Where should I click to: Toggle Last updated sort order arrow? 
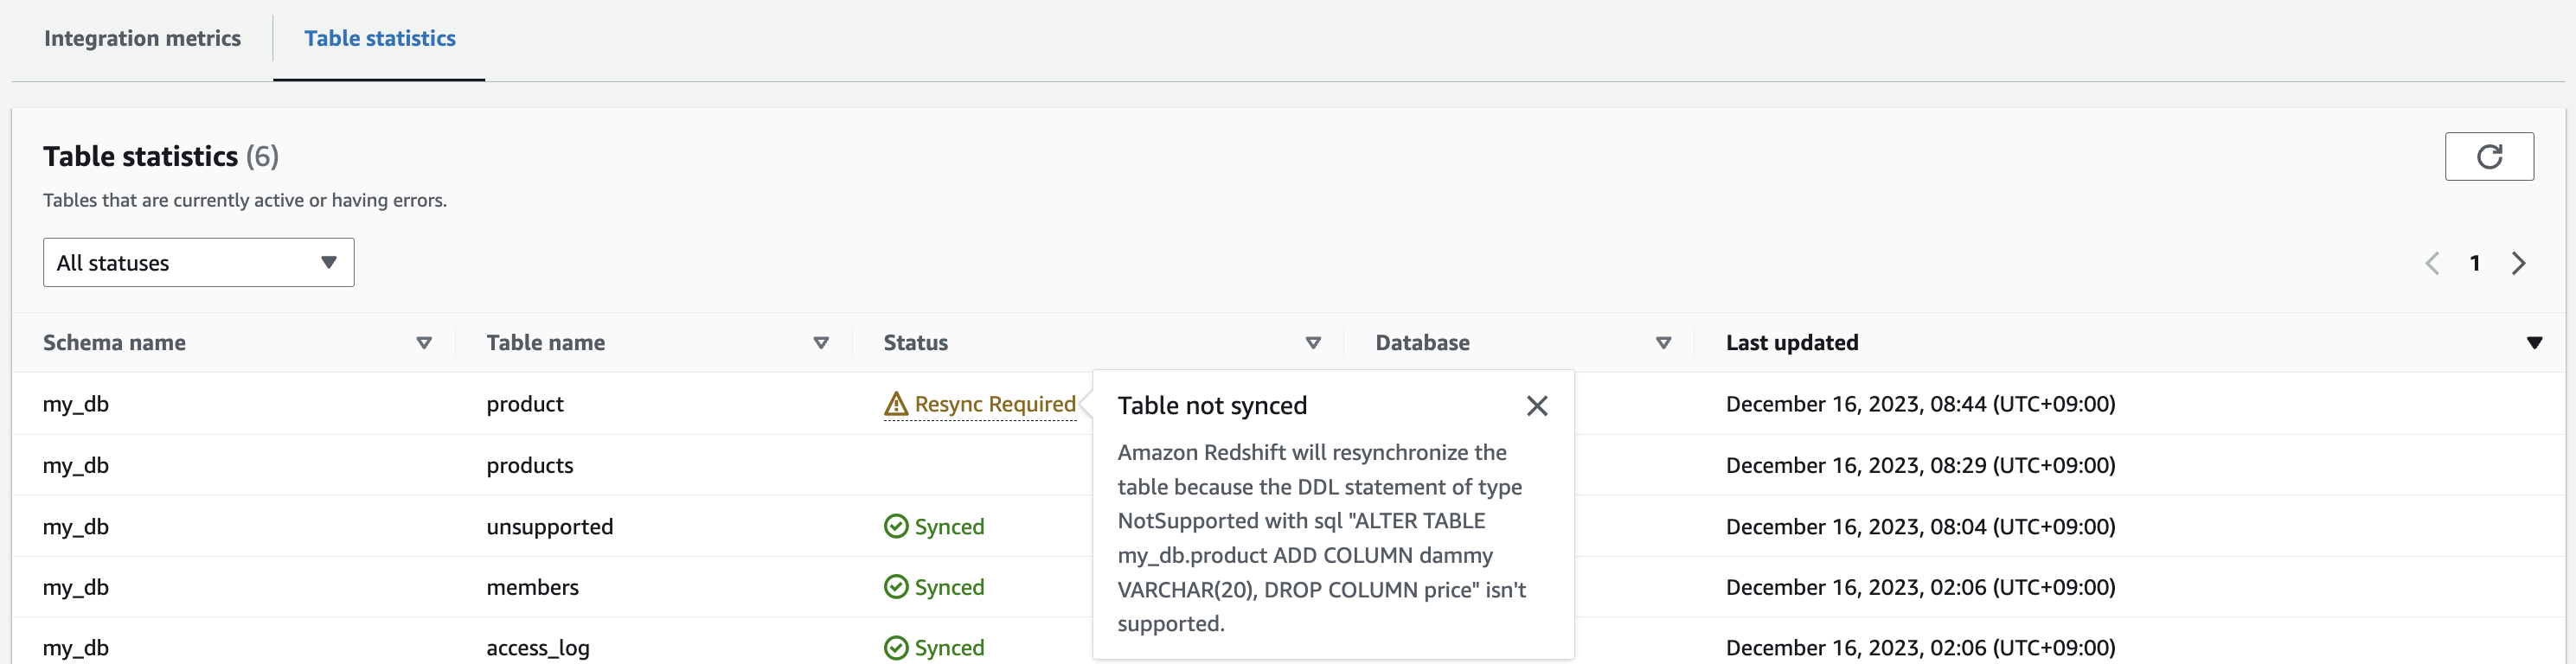(2533, 343)
